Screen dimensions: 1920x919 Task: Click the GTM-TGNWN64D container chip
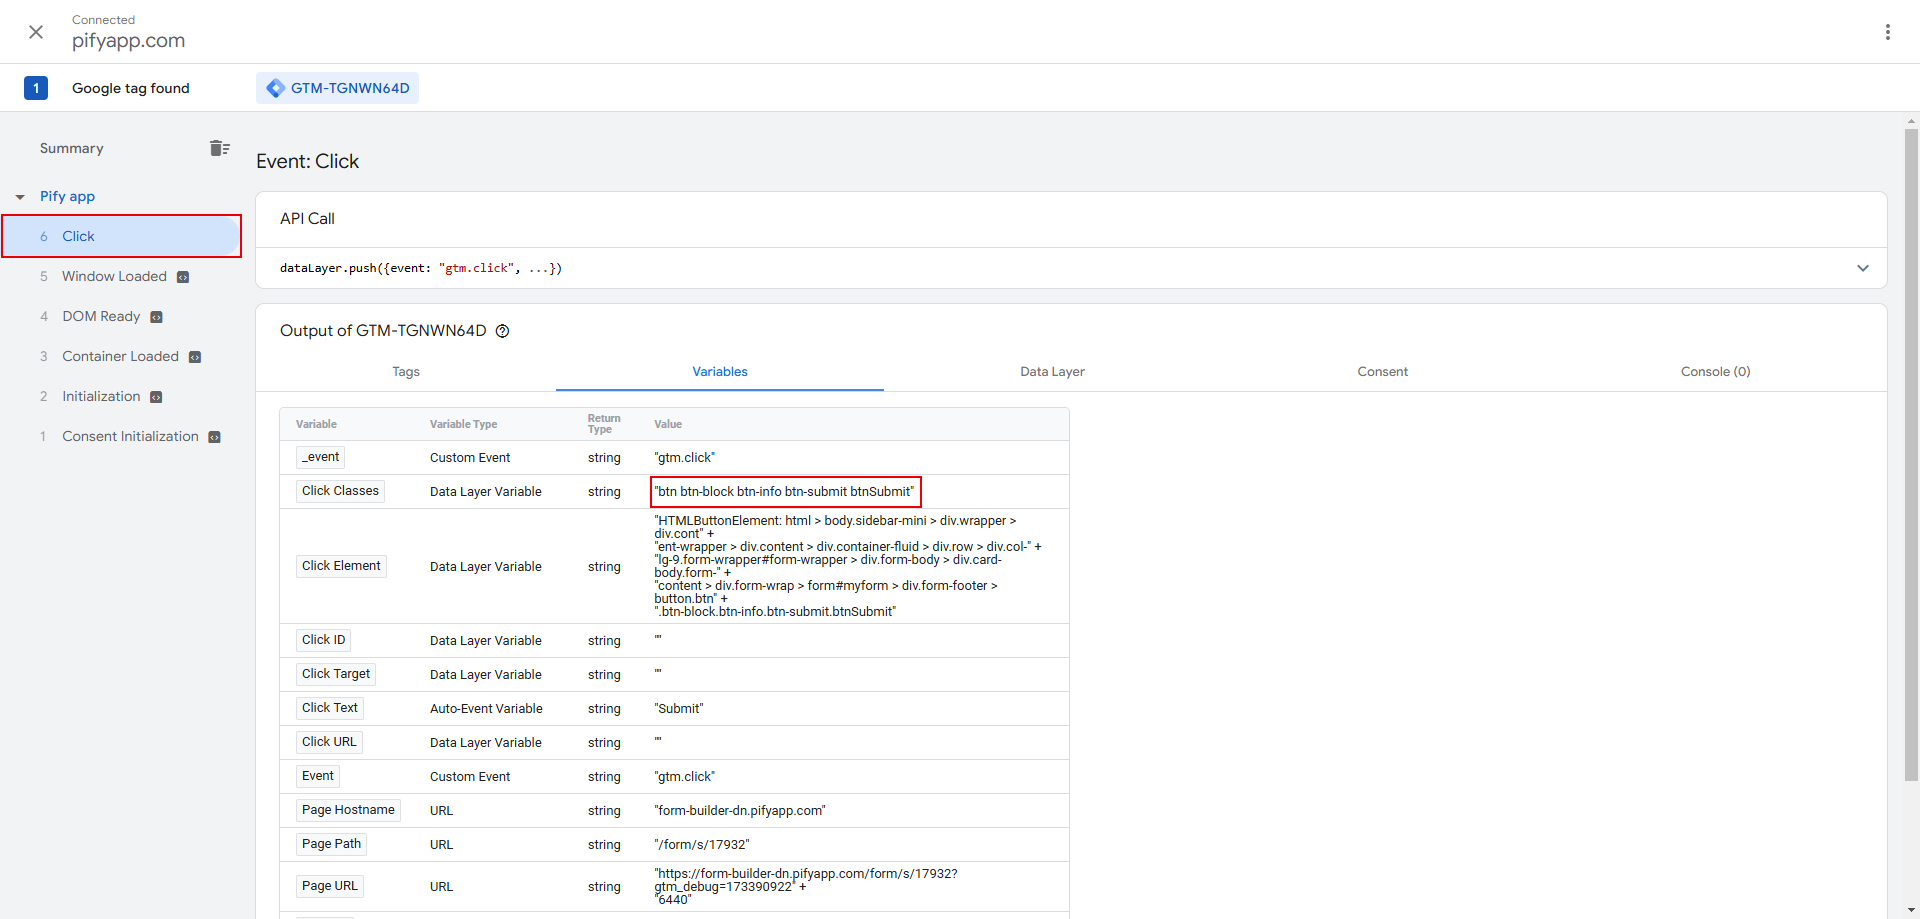[x=338, y=88]
